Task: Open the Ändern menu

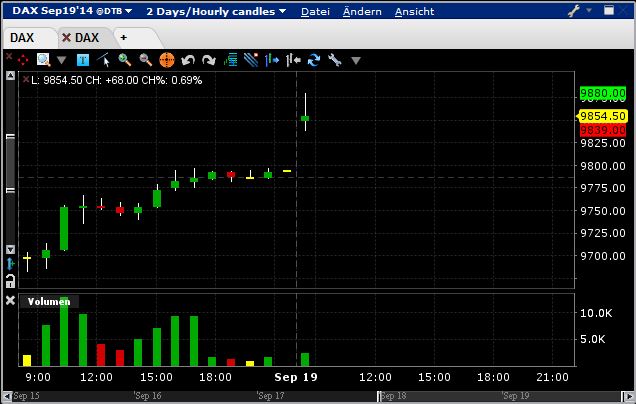Action: click(x=362, y=11)
